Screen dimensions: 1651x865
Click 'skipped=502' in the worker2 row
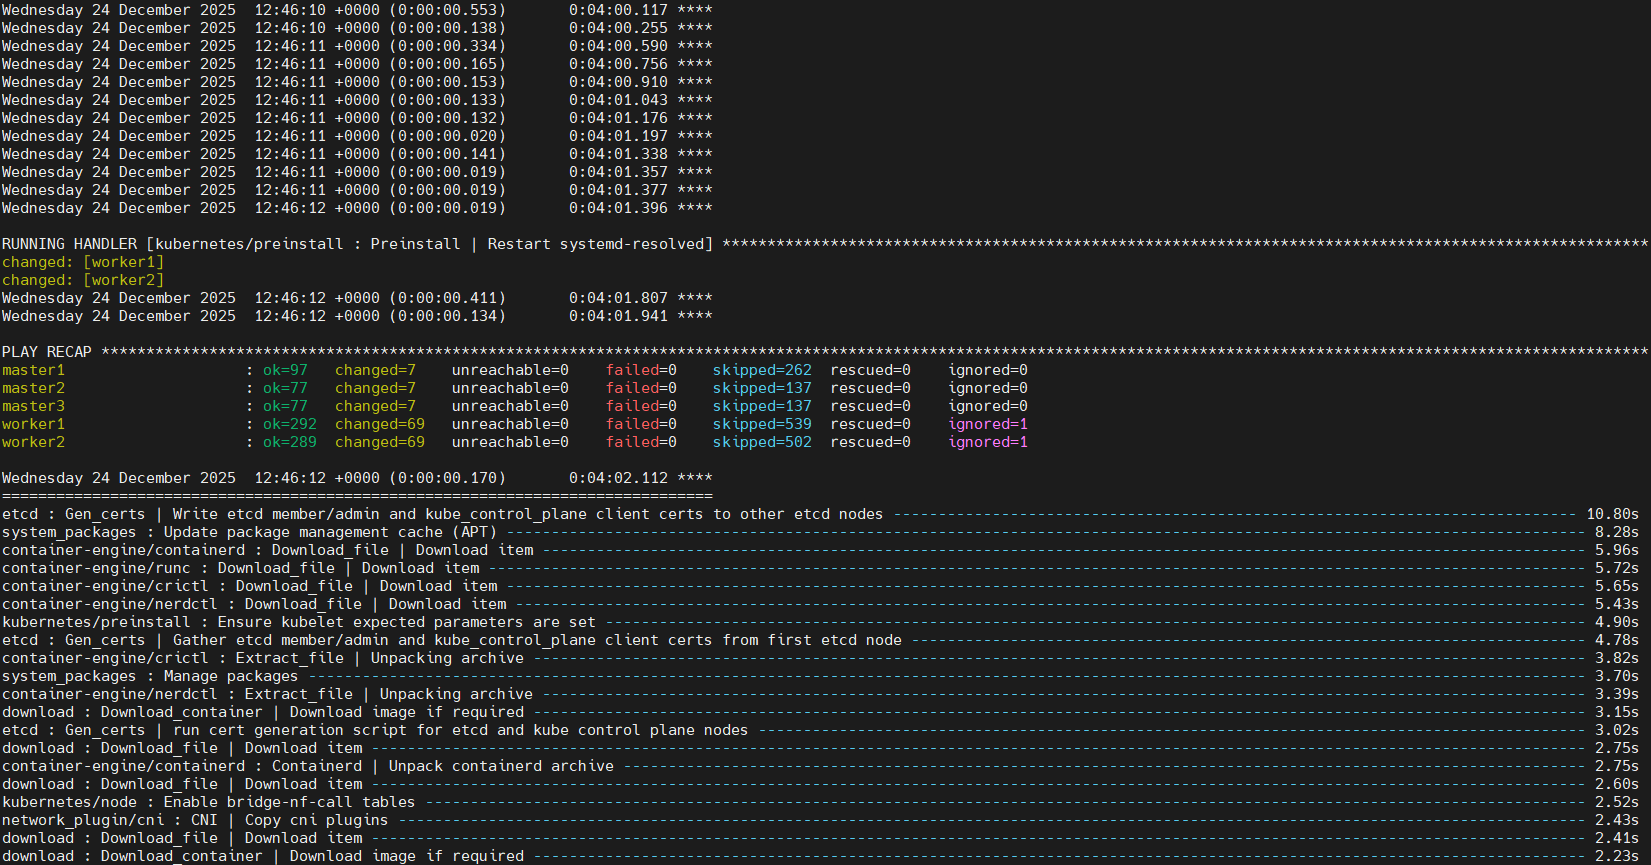point(762,442)
